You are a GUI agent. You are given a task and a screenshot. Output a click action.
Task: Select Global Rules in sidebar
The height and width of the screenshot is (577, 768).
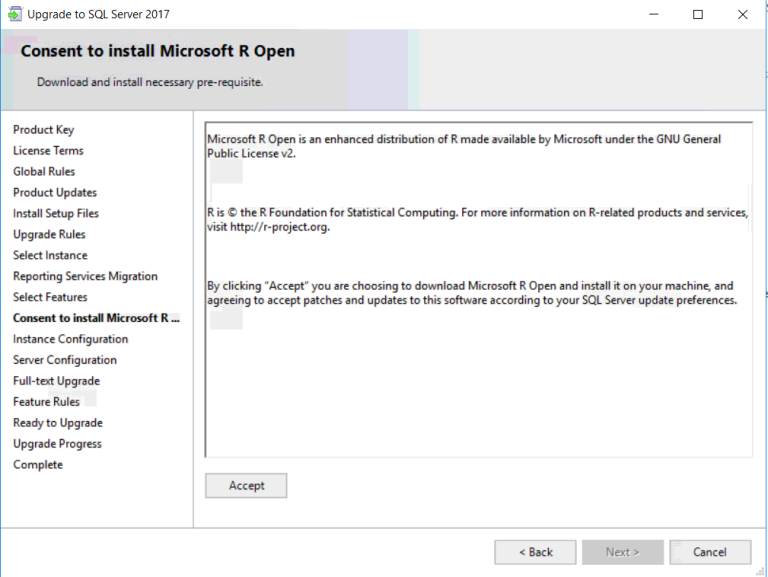tap(44, 172)
